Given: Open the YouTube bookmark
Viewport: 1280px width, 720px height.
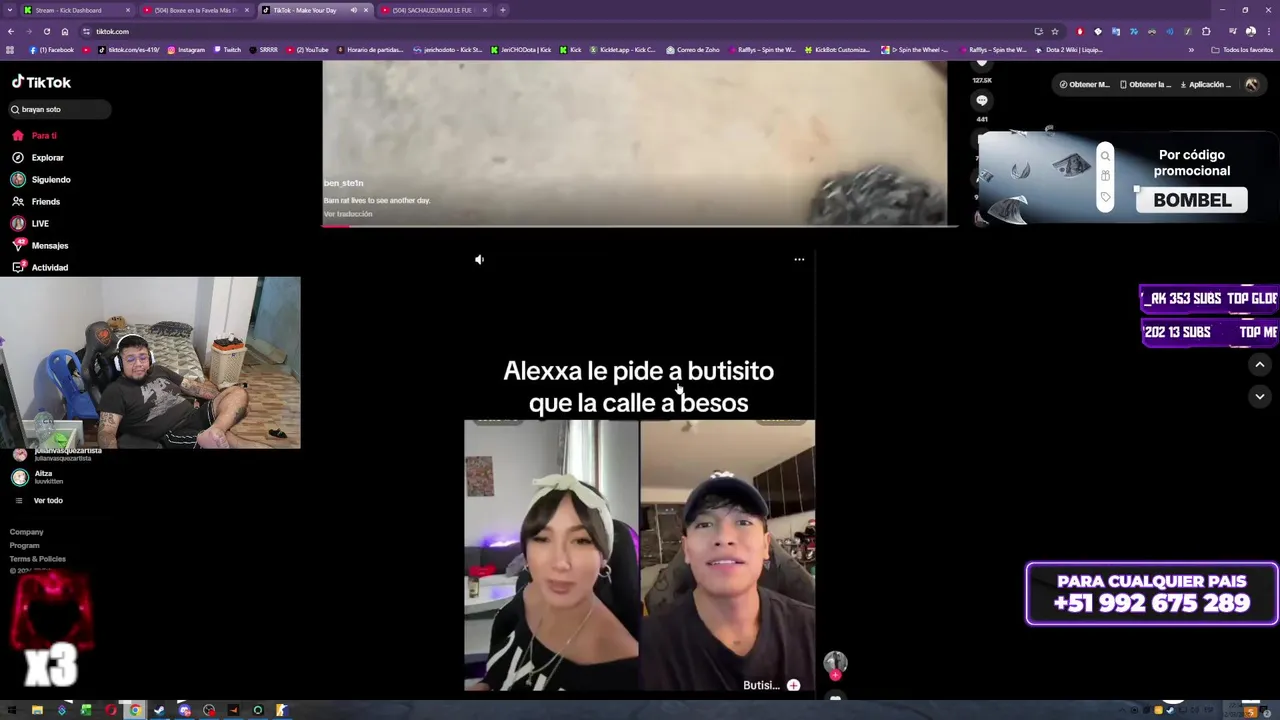Looking at the screenshot, I should pos(307,49).
